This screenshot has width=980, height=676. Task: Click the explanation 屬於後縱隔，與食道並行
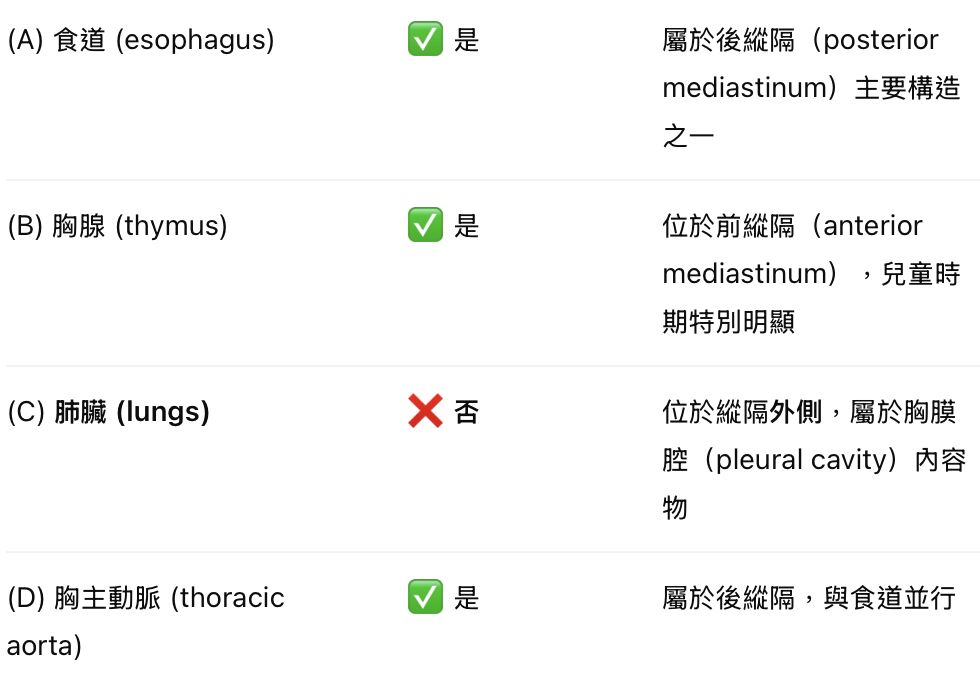[x=808, y=598]
